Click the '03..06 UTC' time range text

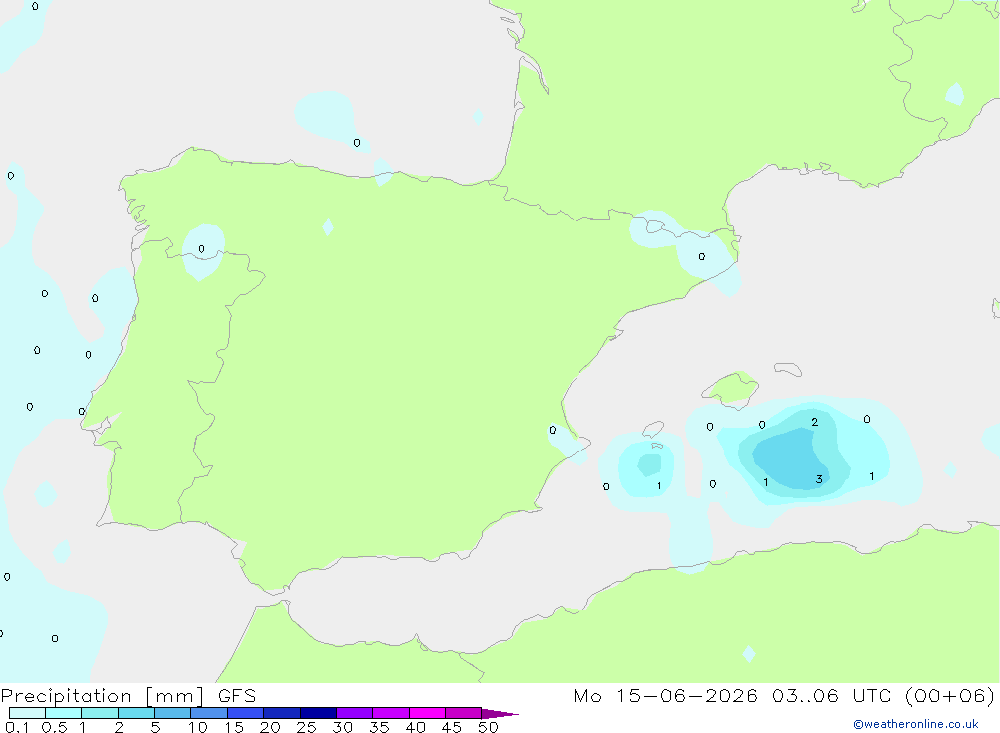(x=832, y=695)
